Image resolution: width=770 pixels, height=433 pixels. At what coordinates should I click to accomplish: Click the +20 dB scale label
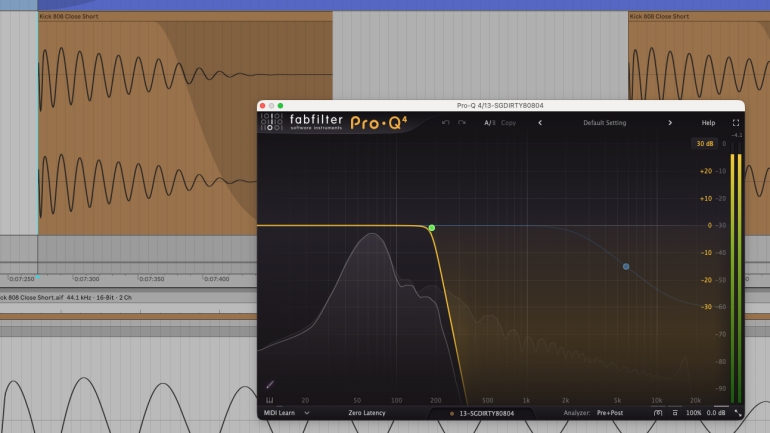[x=706, y=171]
